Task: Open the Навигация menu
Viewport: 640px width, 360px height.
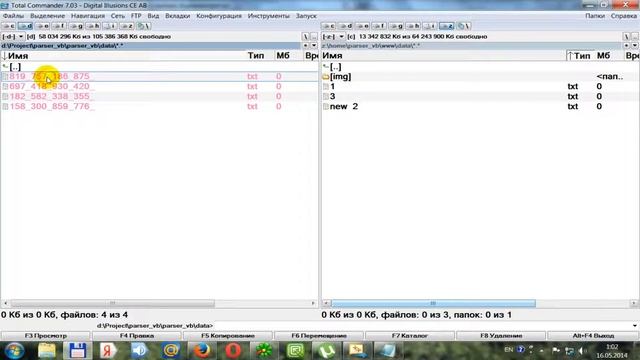Action: click(x=88, y=16)
